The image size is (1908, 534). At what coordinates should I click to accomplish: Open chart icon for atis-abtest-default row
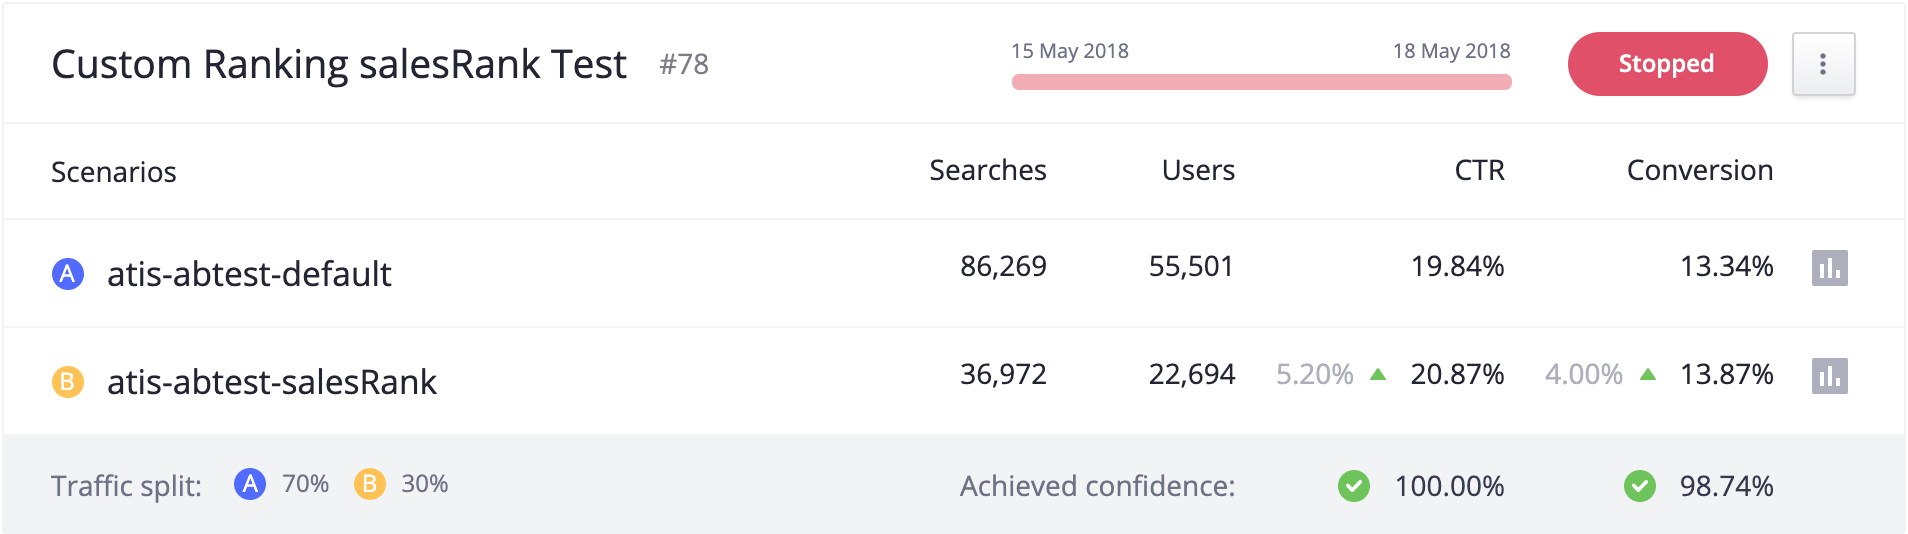pyautogui.click(x=1829, y=268)
